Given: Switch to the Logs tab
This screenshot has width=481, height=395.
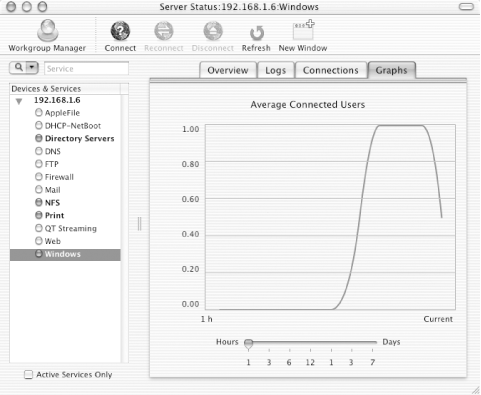Looking at the screenshot, I should pyautogui.click(x=276, y=70).
